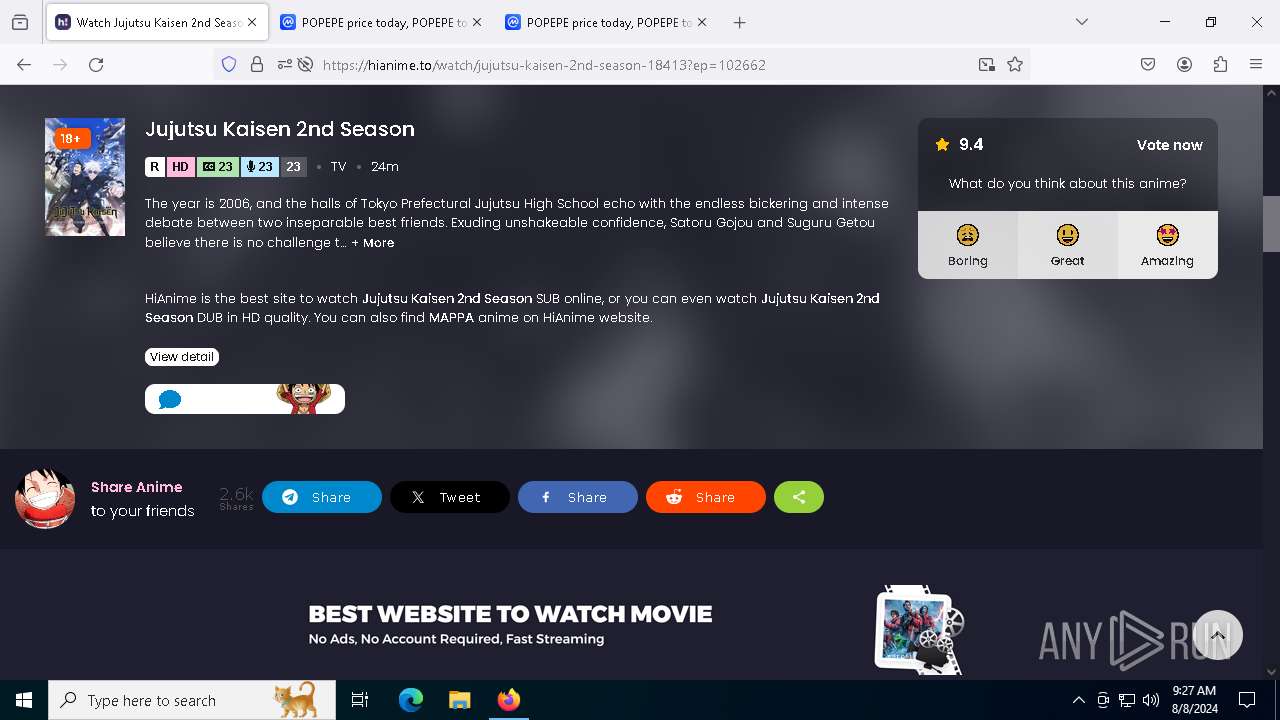1280x720 pixels.
Task: Rate the anime as Boring
Action: 967,245
